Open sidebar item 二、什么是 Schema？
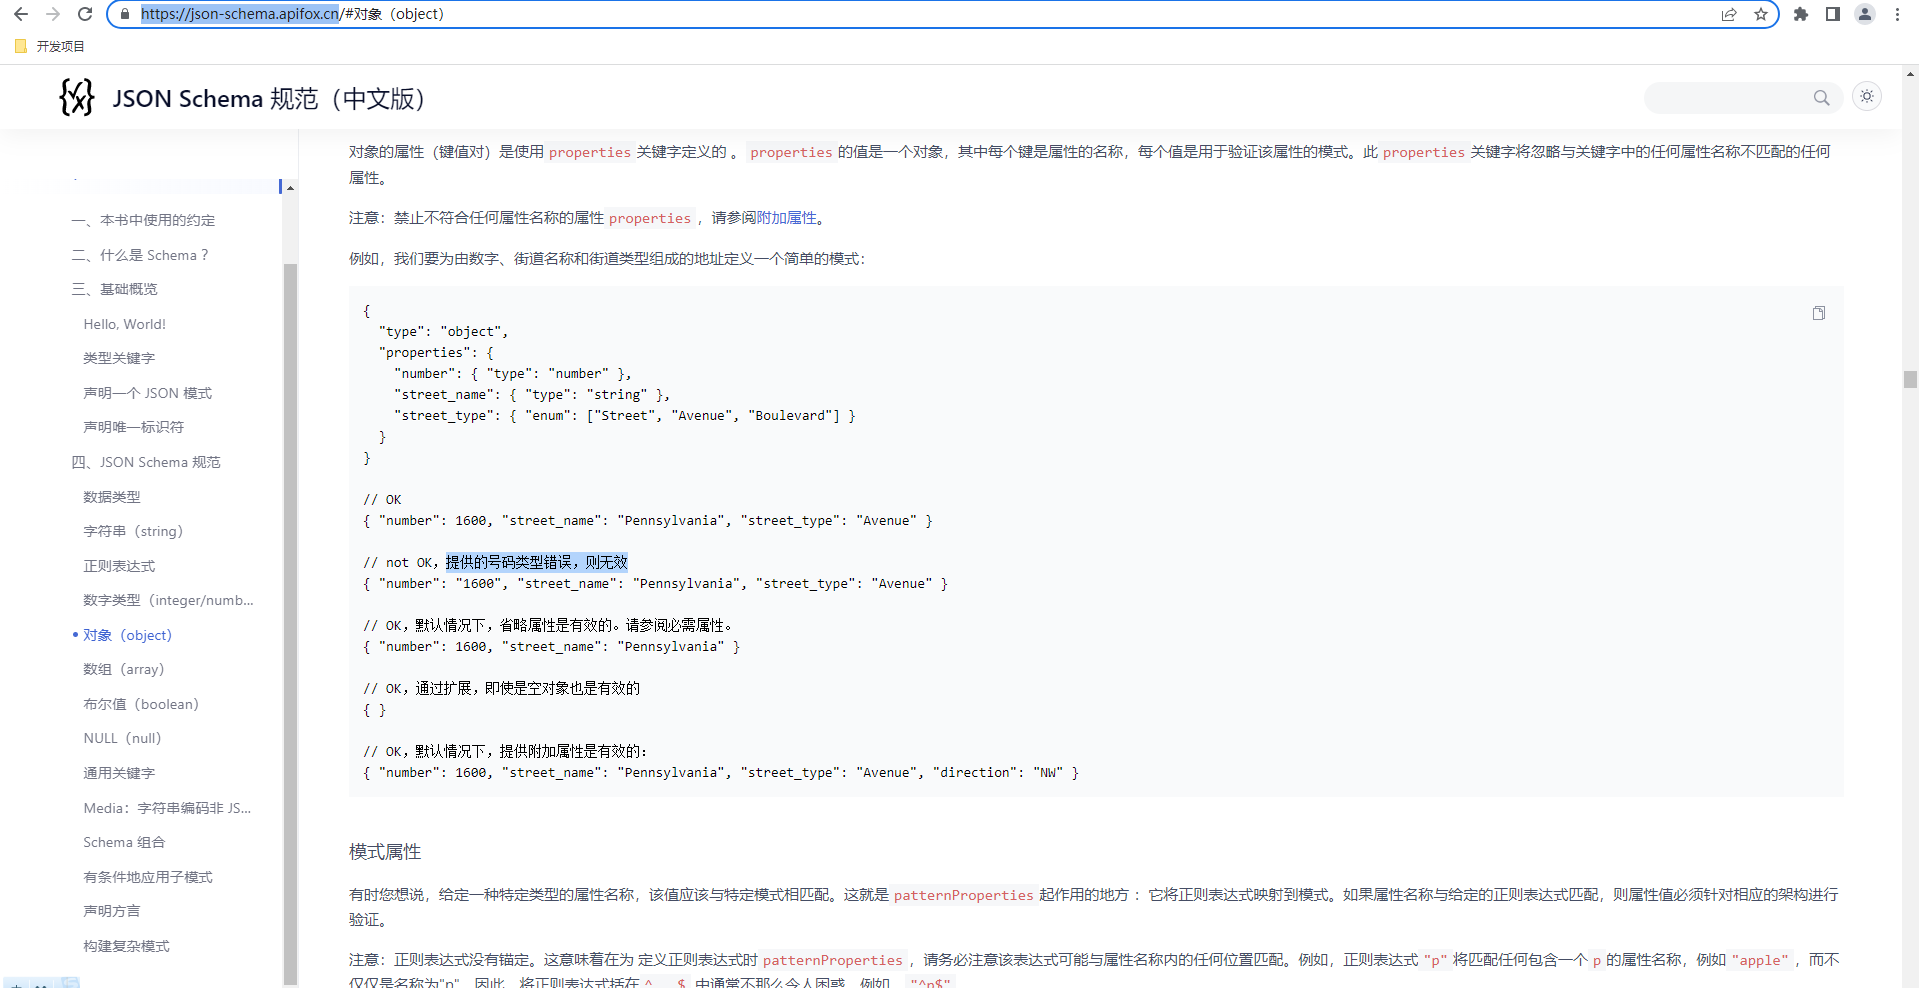This screenshot has height=988, width=1919. (x=140, y=255)
